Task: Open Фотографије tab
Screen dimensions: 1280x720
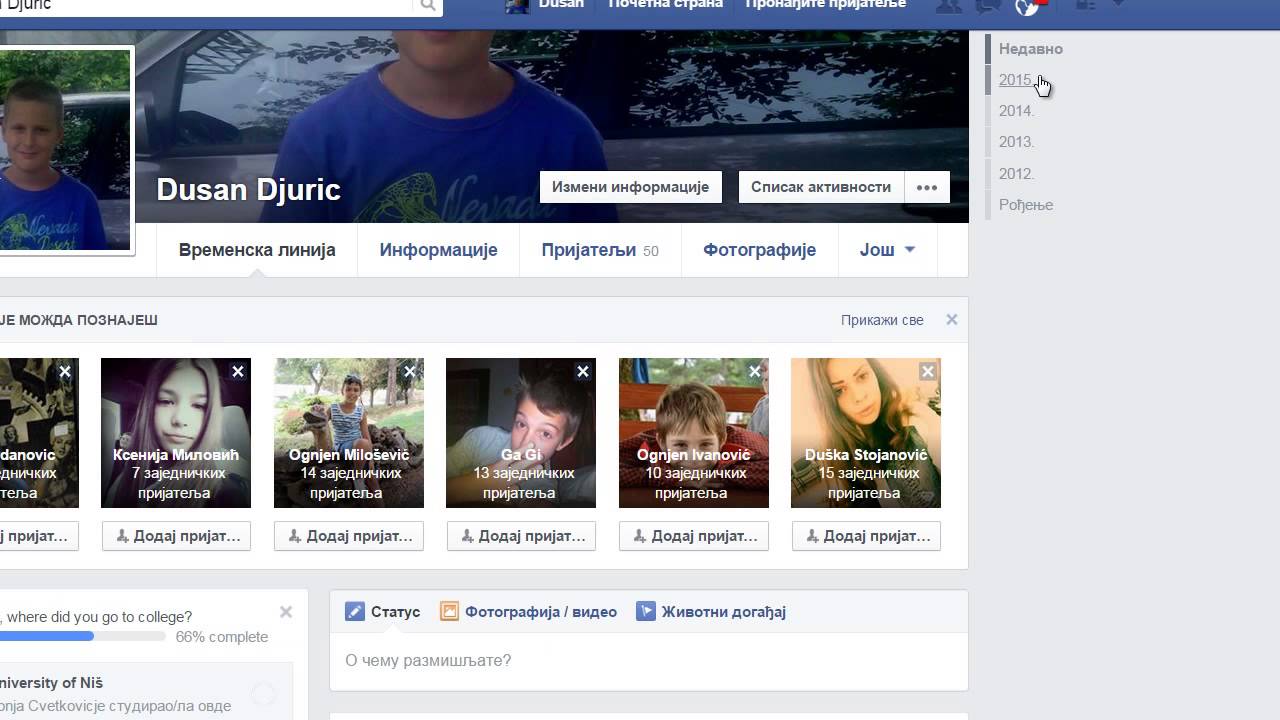Action: click(760, 250)
